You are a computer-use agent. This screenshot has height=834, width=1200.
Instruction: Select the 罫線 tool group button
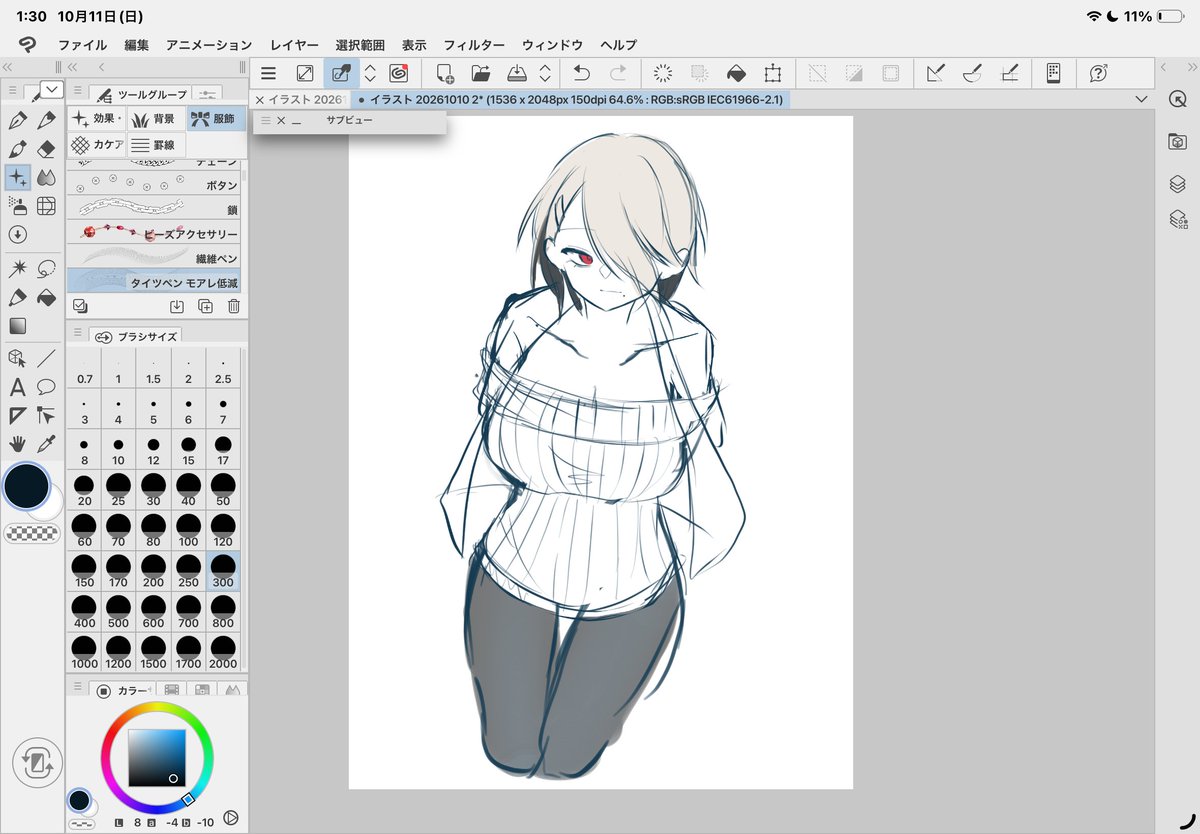pyautogui.click(x=157, y=145)
